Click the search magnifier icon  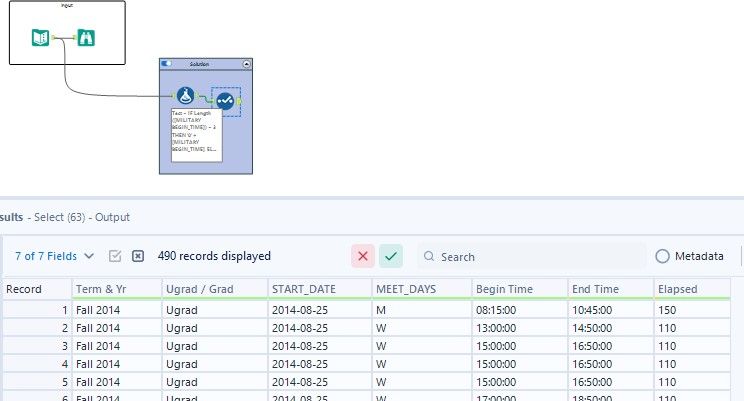pos(429,256)
